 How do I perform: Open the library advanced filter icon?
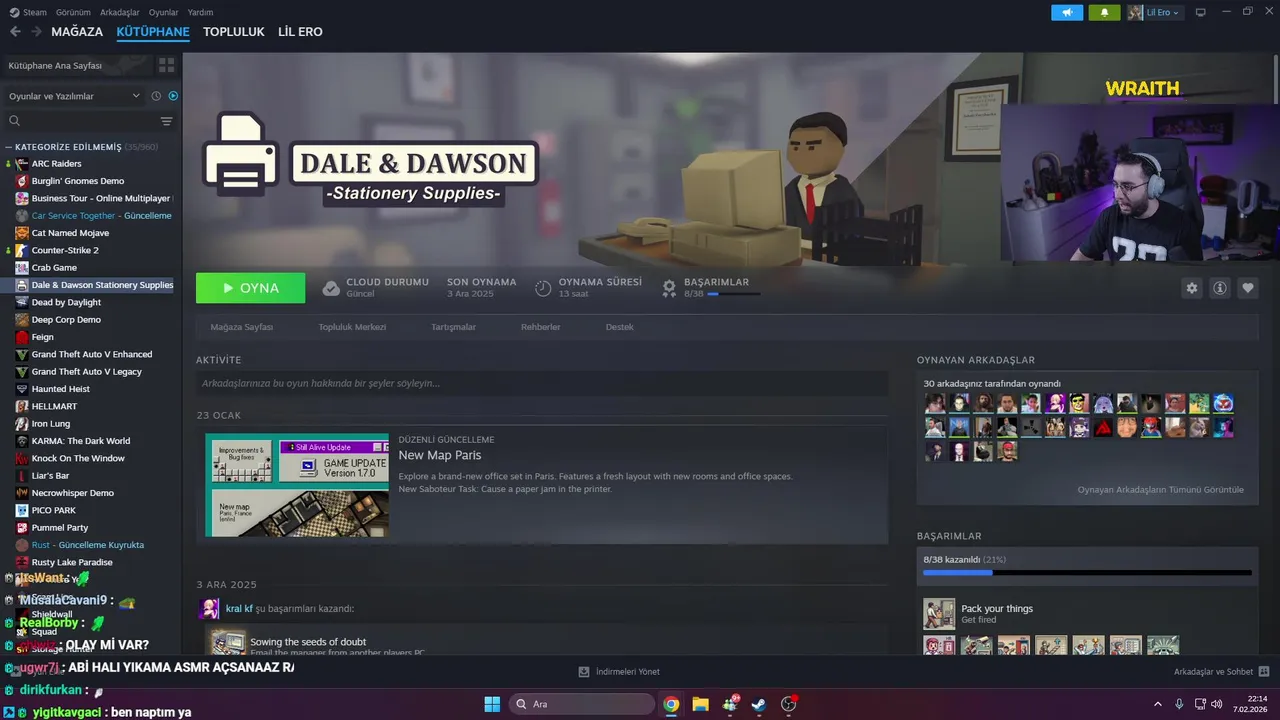[x=166, y=121]
